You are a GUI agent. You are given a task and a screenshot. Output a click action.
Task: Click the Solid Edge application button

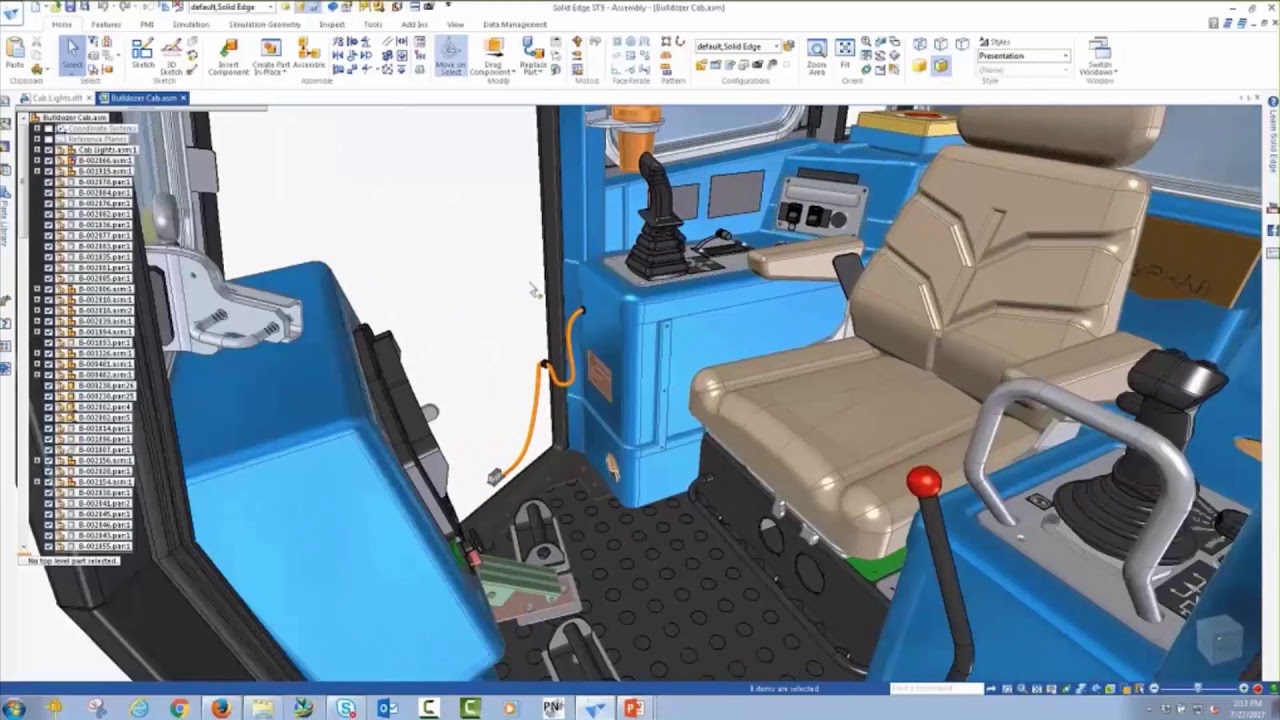coord(11,11)
